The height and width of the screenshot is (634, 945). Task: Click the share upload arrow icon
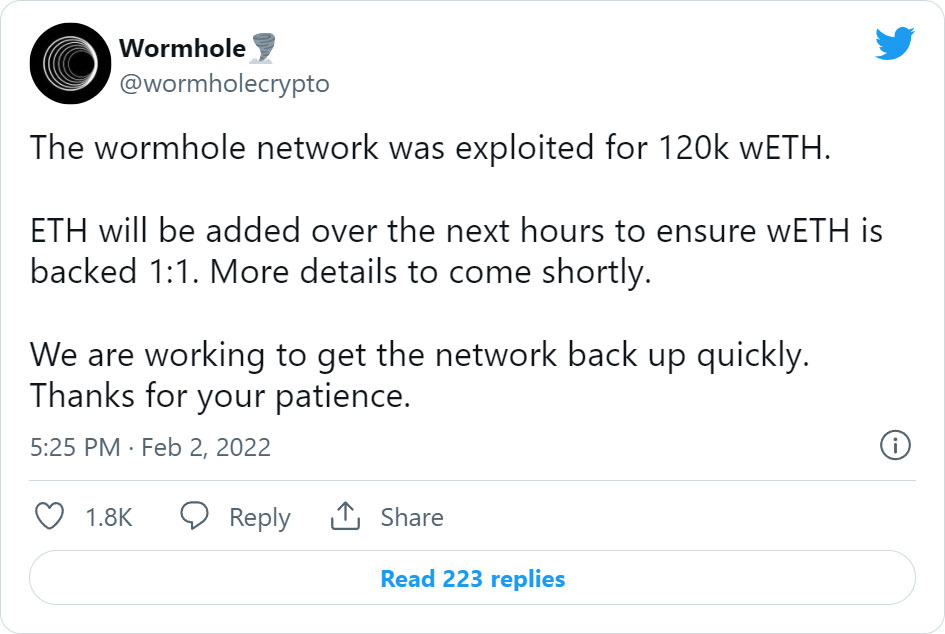pyautogui.click(x=344, y=516)
